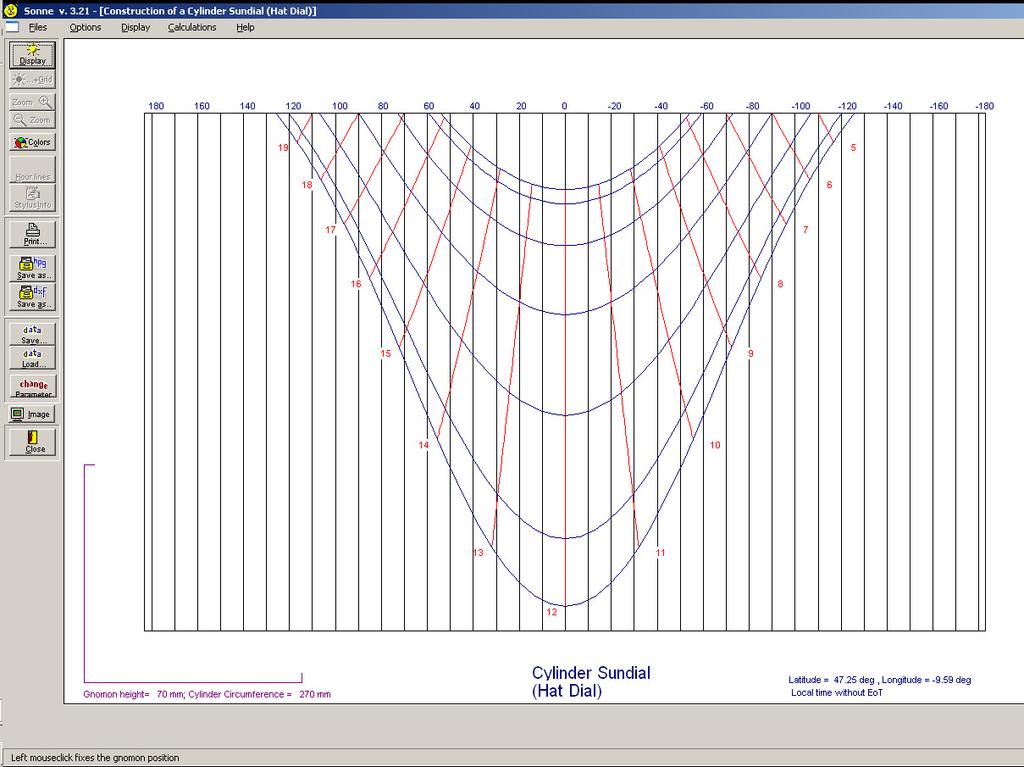Click the red hour label 17
Viewport: 1024px width, 767px height.
pyautogui.click(x=330, y=230)
